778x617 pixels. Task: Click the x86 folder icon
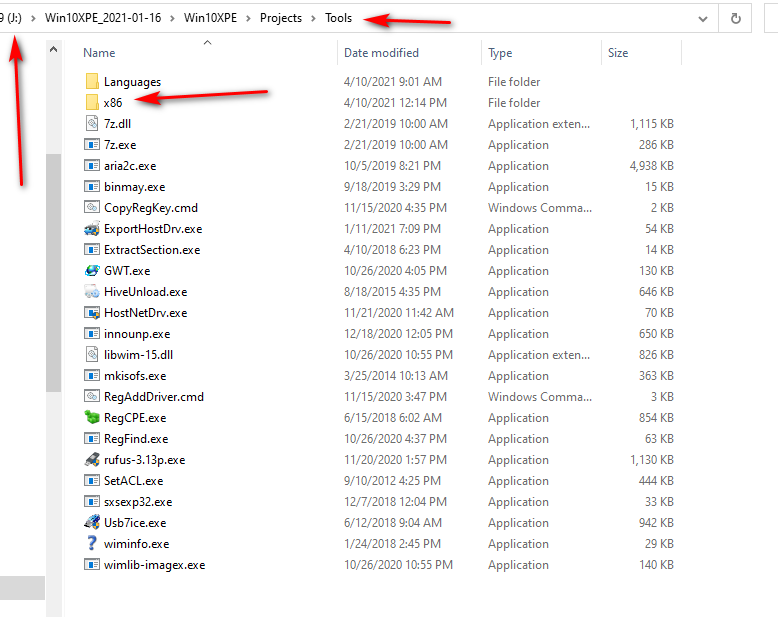pos(92,102)
